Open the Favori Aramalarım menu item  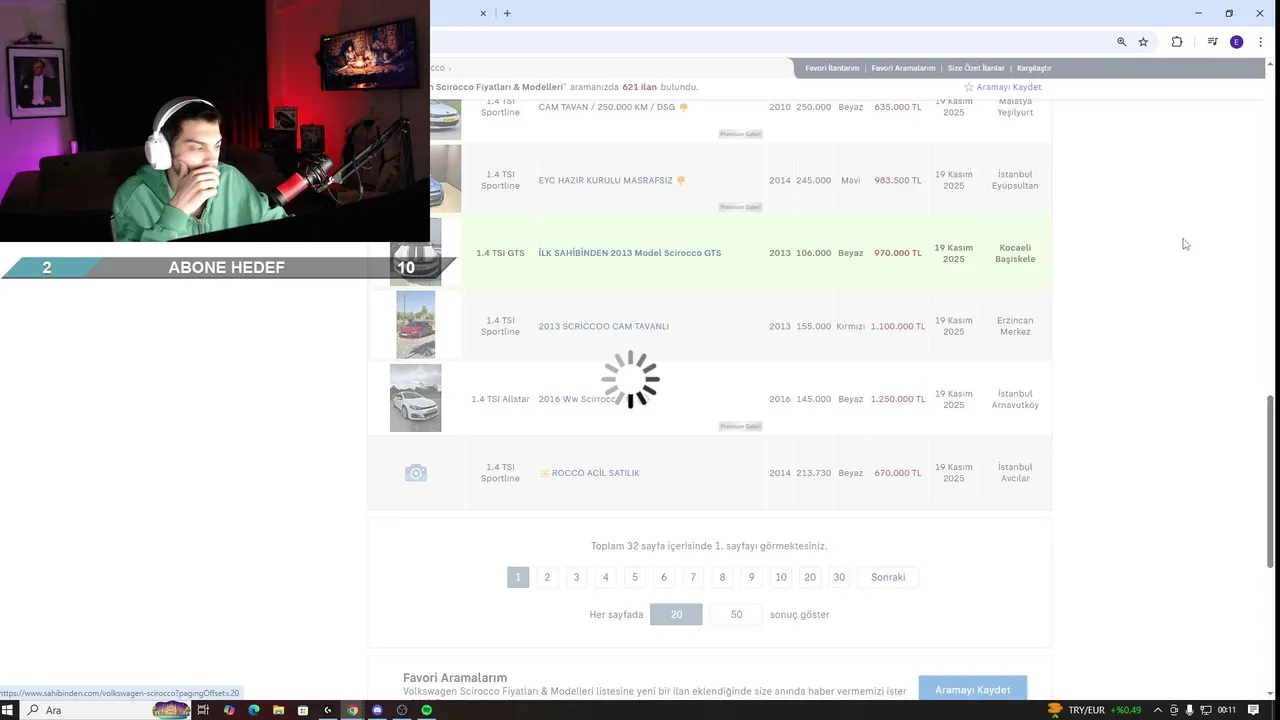(x=903, y=68)
